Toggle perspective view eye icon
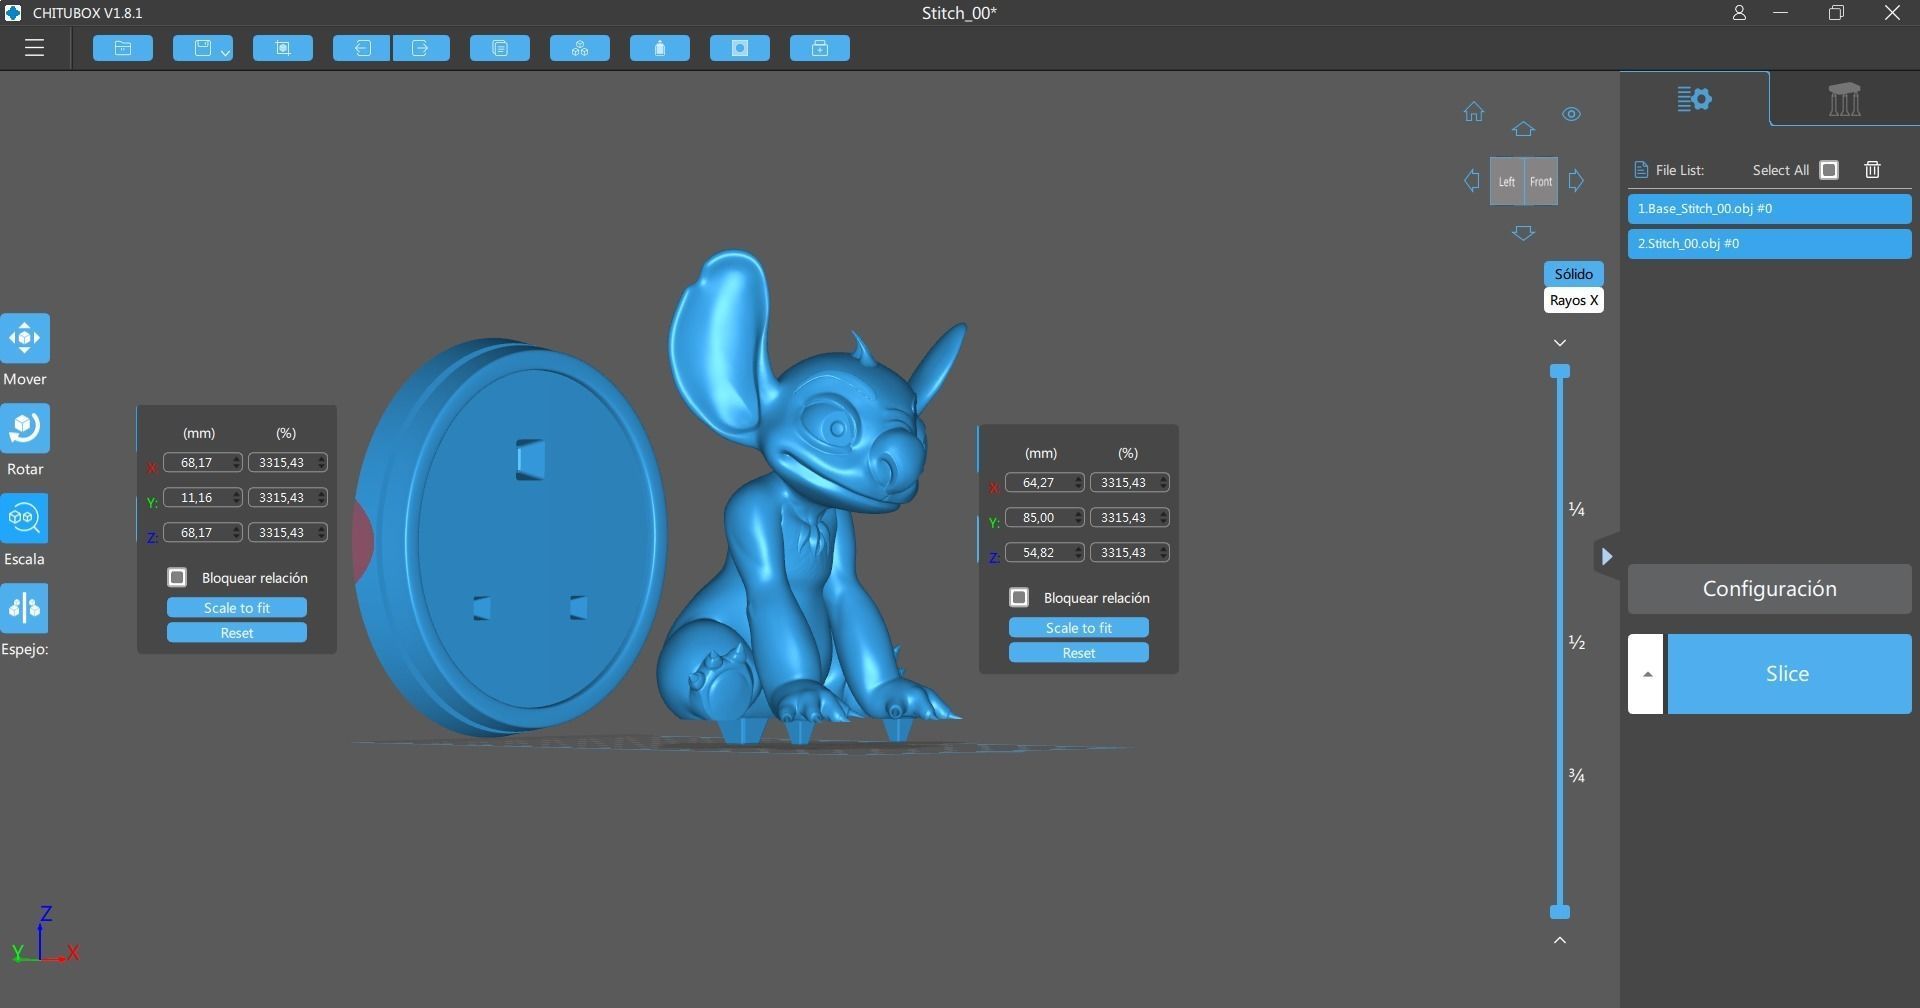The image size is (1920, 1008). 1572,114
